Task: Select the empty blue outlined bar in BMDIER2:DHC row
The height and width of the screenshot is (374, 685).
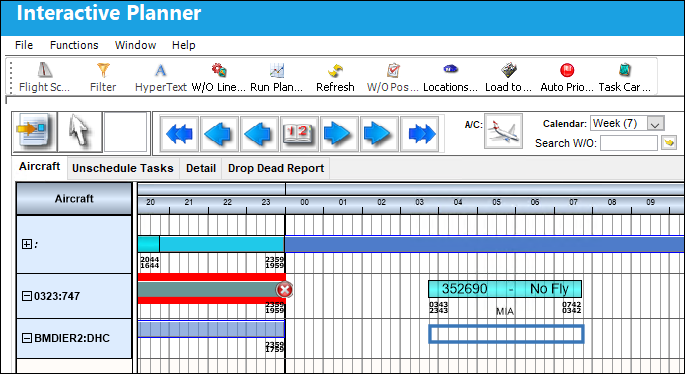Action: pos(506,334)
